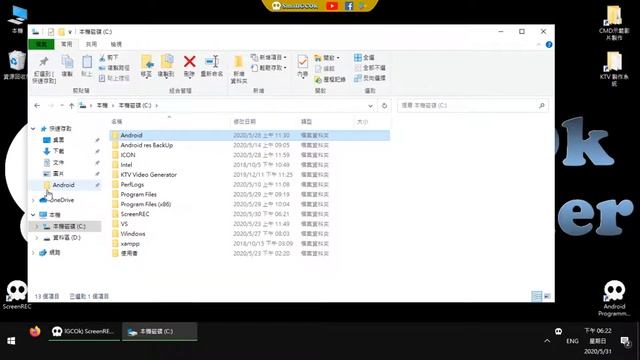Image resolution: width=640 pixels, height=360 pixels.
Task: Go back with the left arrow button
Action: tap(37, 106)
